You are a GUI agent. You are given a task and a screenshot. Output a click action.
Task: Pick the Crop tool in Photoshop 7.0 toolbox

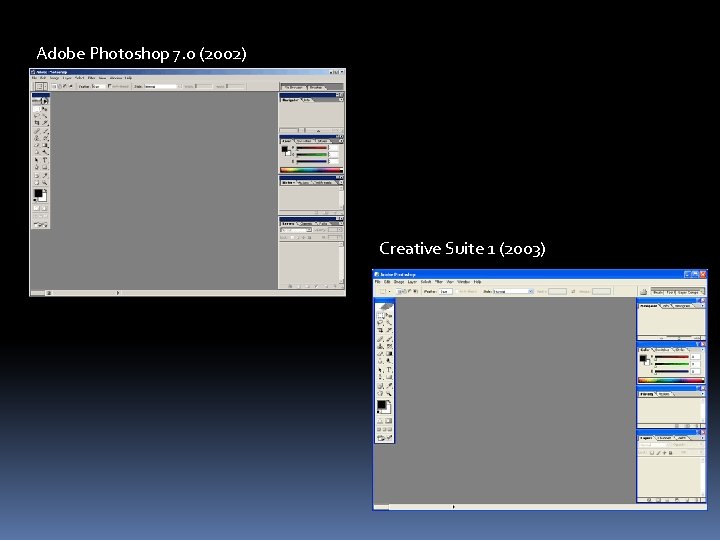pyautogui.click(x=36, y=123)
